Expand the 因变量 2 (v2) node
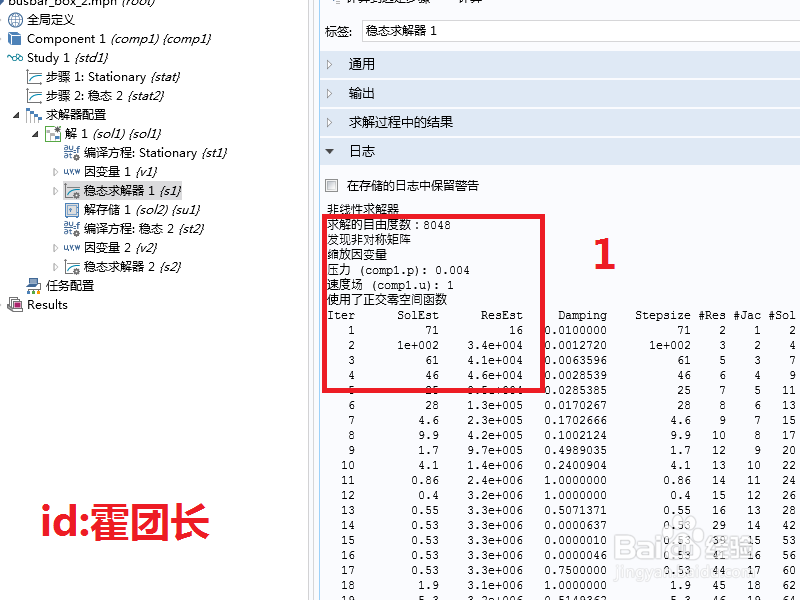This screenshot has width=800, height=600. pyautogui.click(x=56, y=247)
